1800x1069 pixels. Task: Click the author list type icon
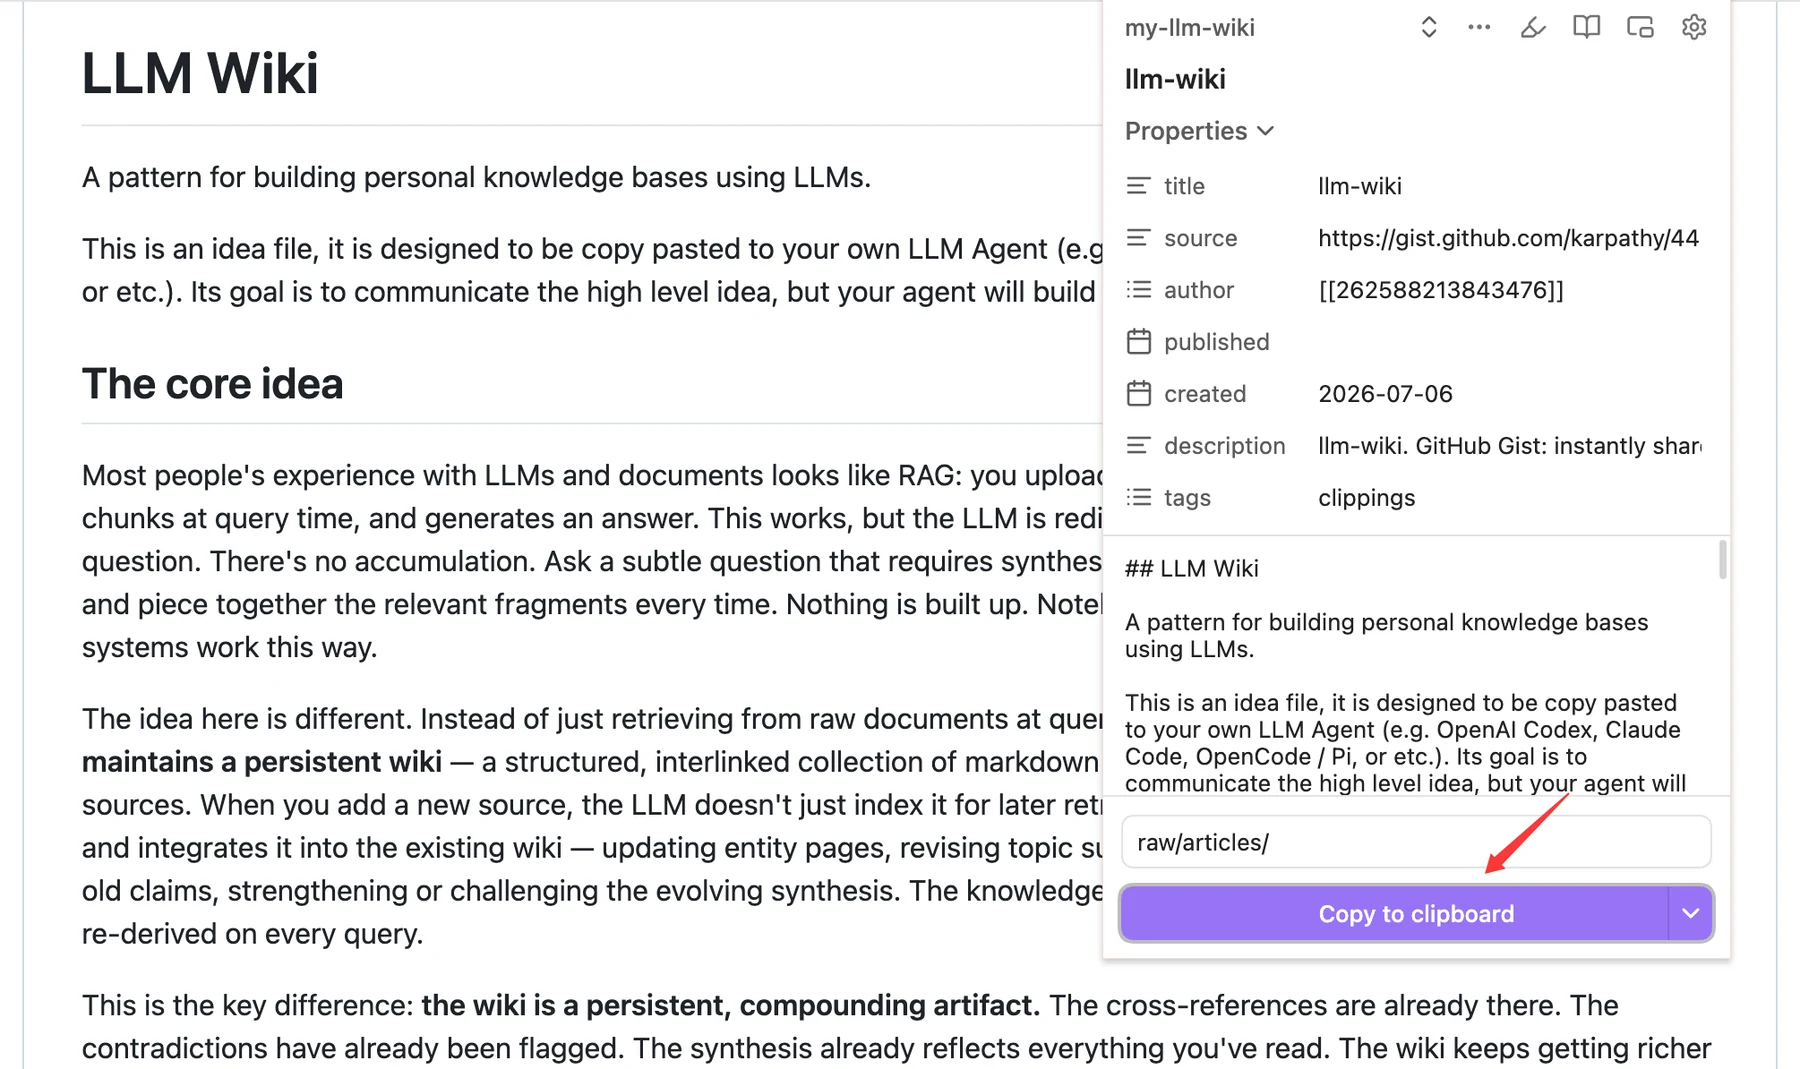1139,290
